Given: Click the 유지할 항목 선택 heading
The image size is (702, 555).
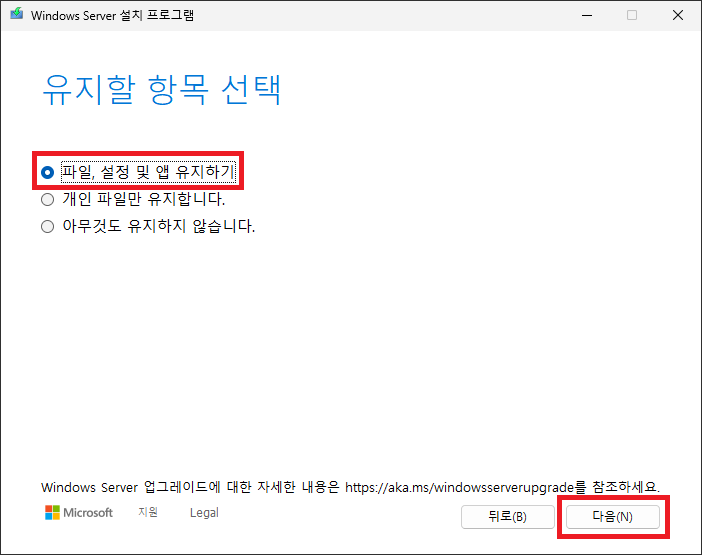Looking at the screenshot, I should tap(162, 90).
